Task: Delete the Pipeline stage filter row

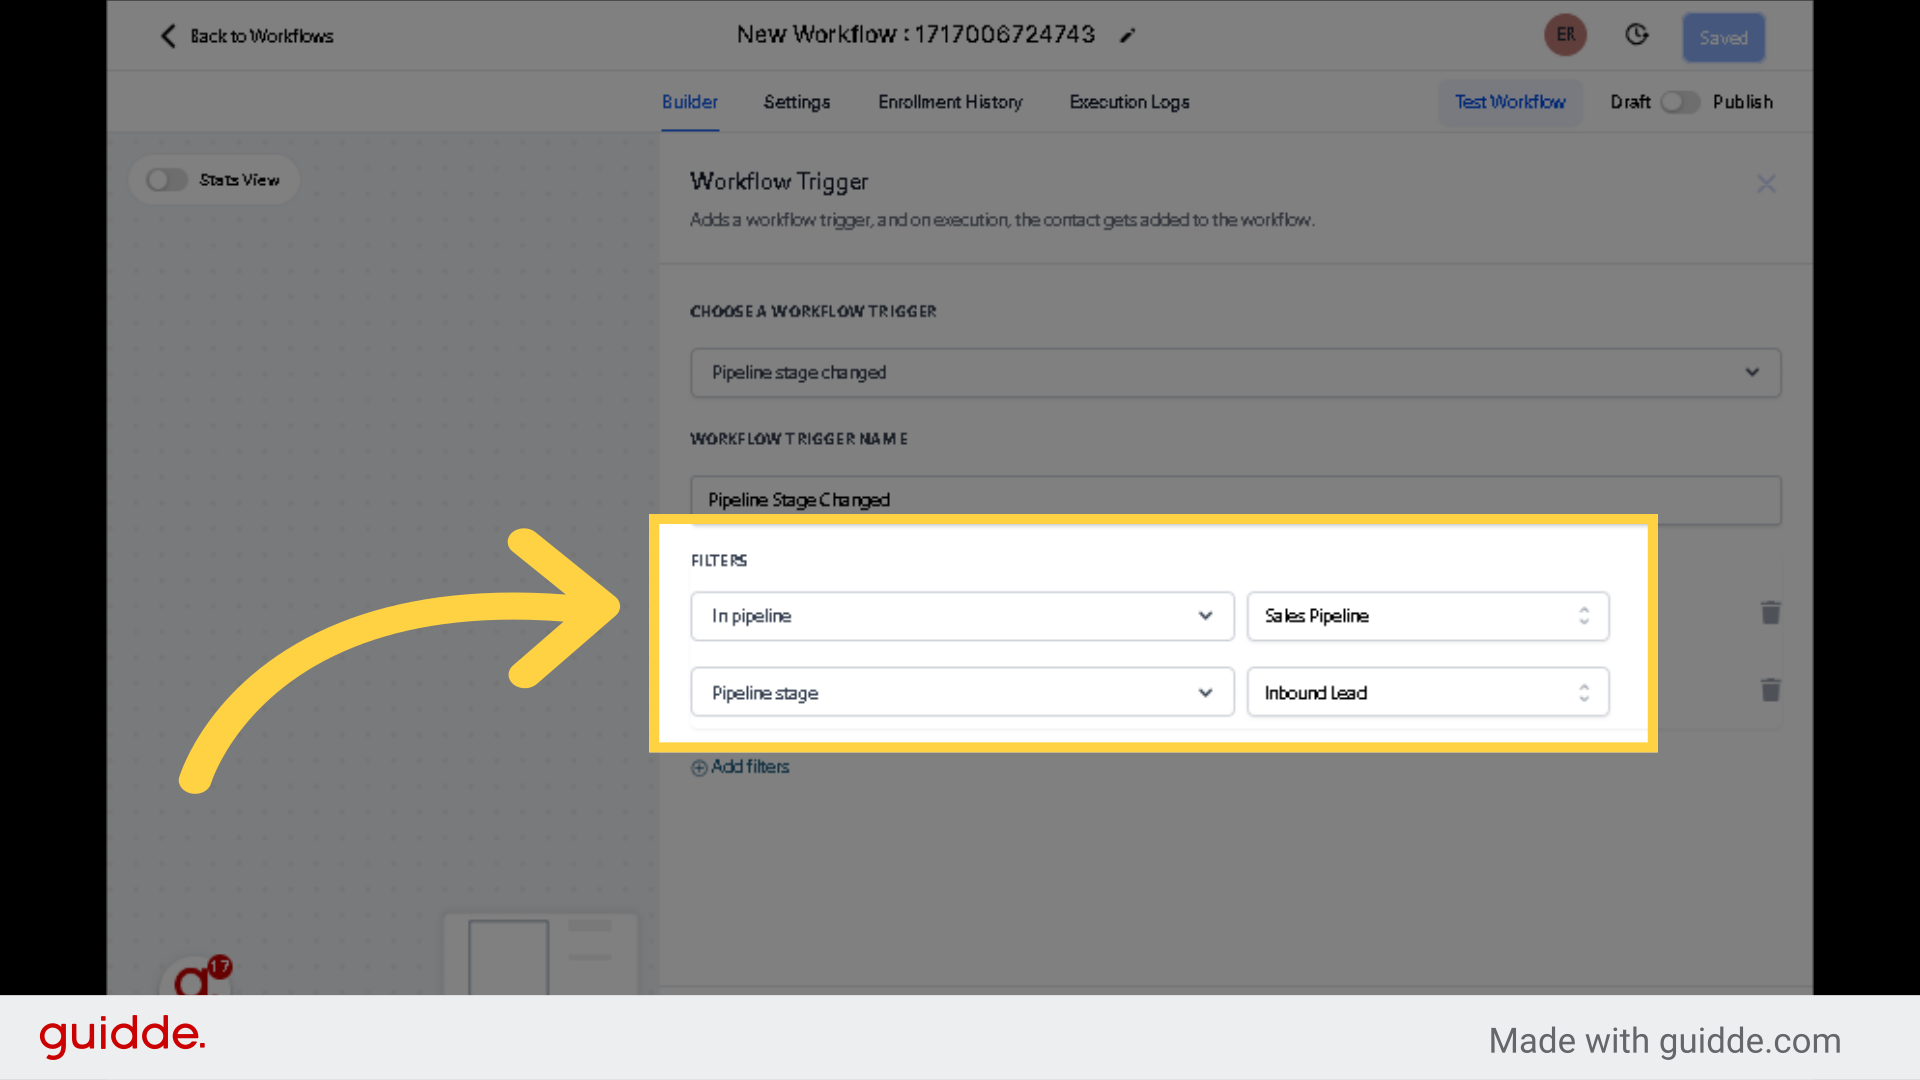Action: pos(1770,690)
